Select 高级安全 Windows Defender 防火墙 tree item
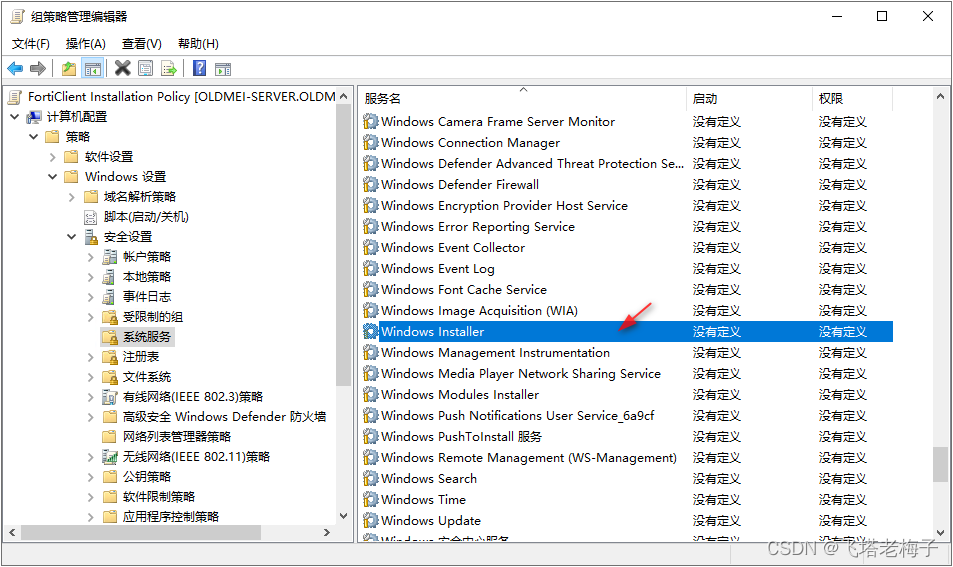 [224, 417]
